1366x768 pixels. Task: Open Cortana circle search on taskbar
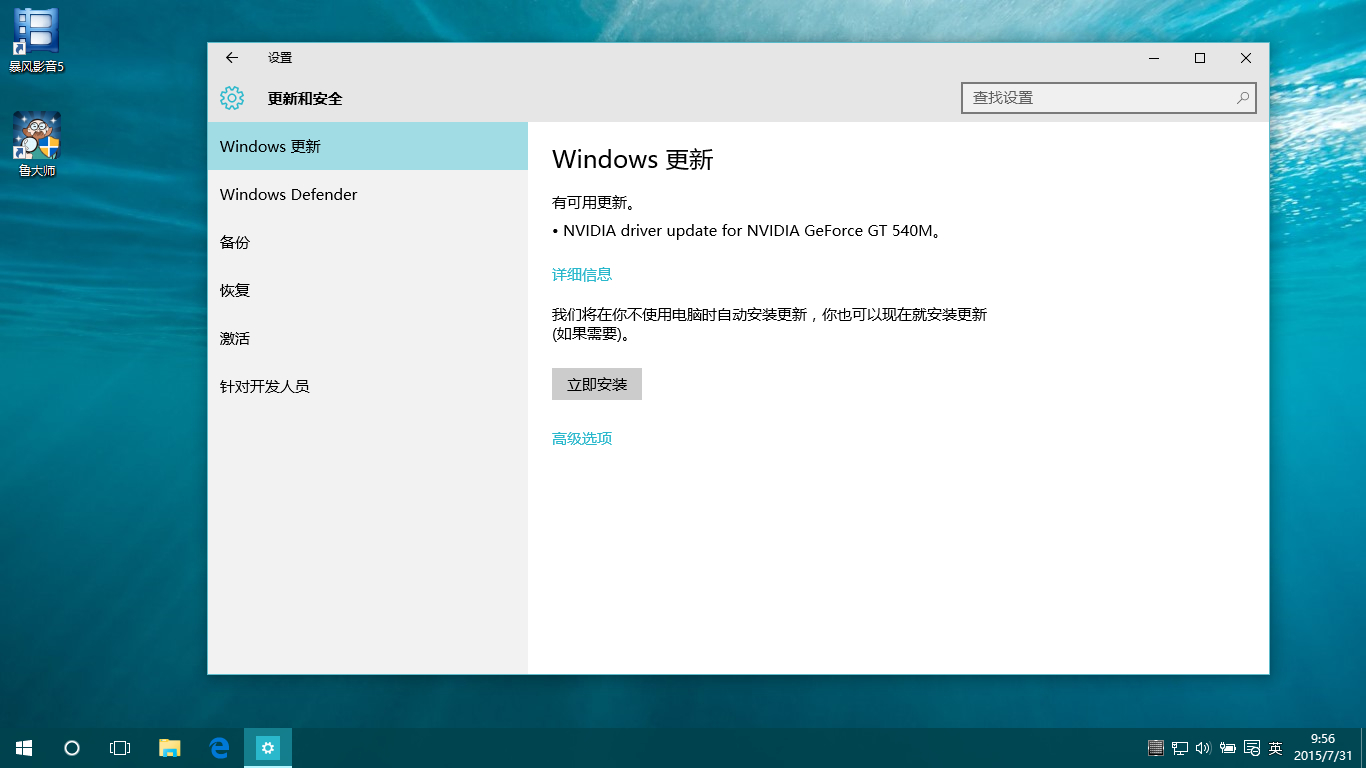pos(72,748)
